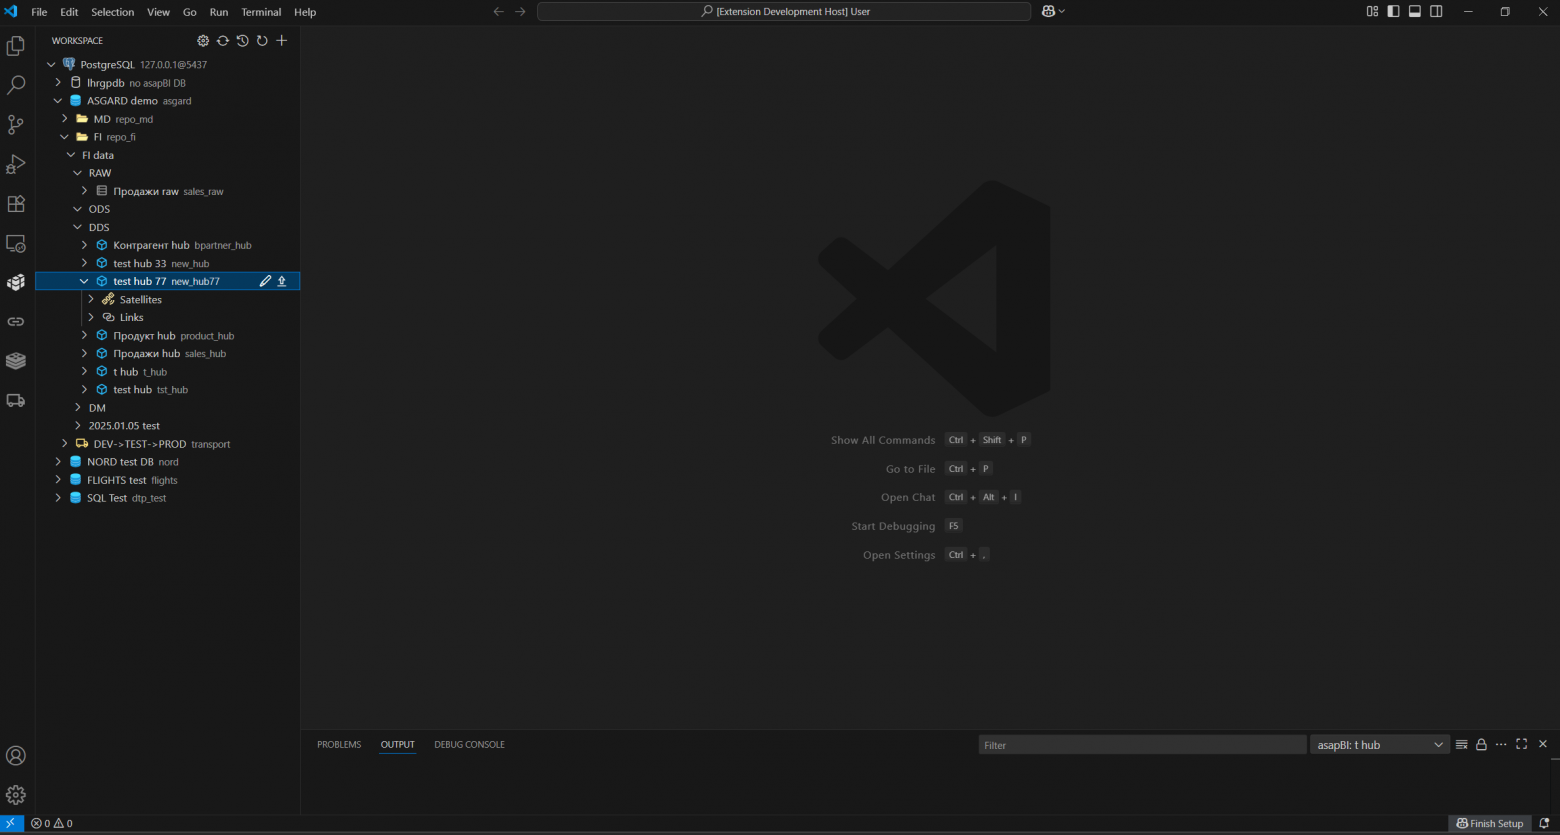
Task: Select the DEV->TEST->PROD transport item
Action: 167,444
